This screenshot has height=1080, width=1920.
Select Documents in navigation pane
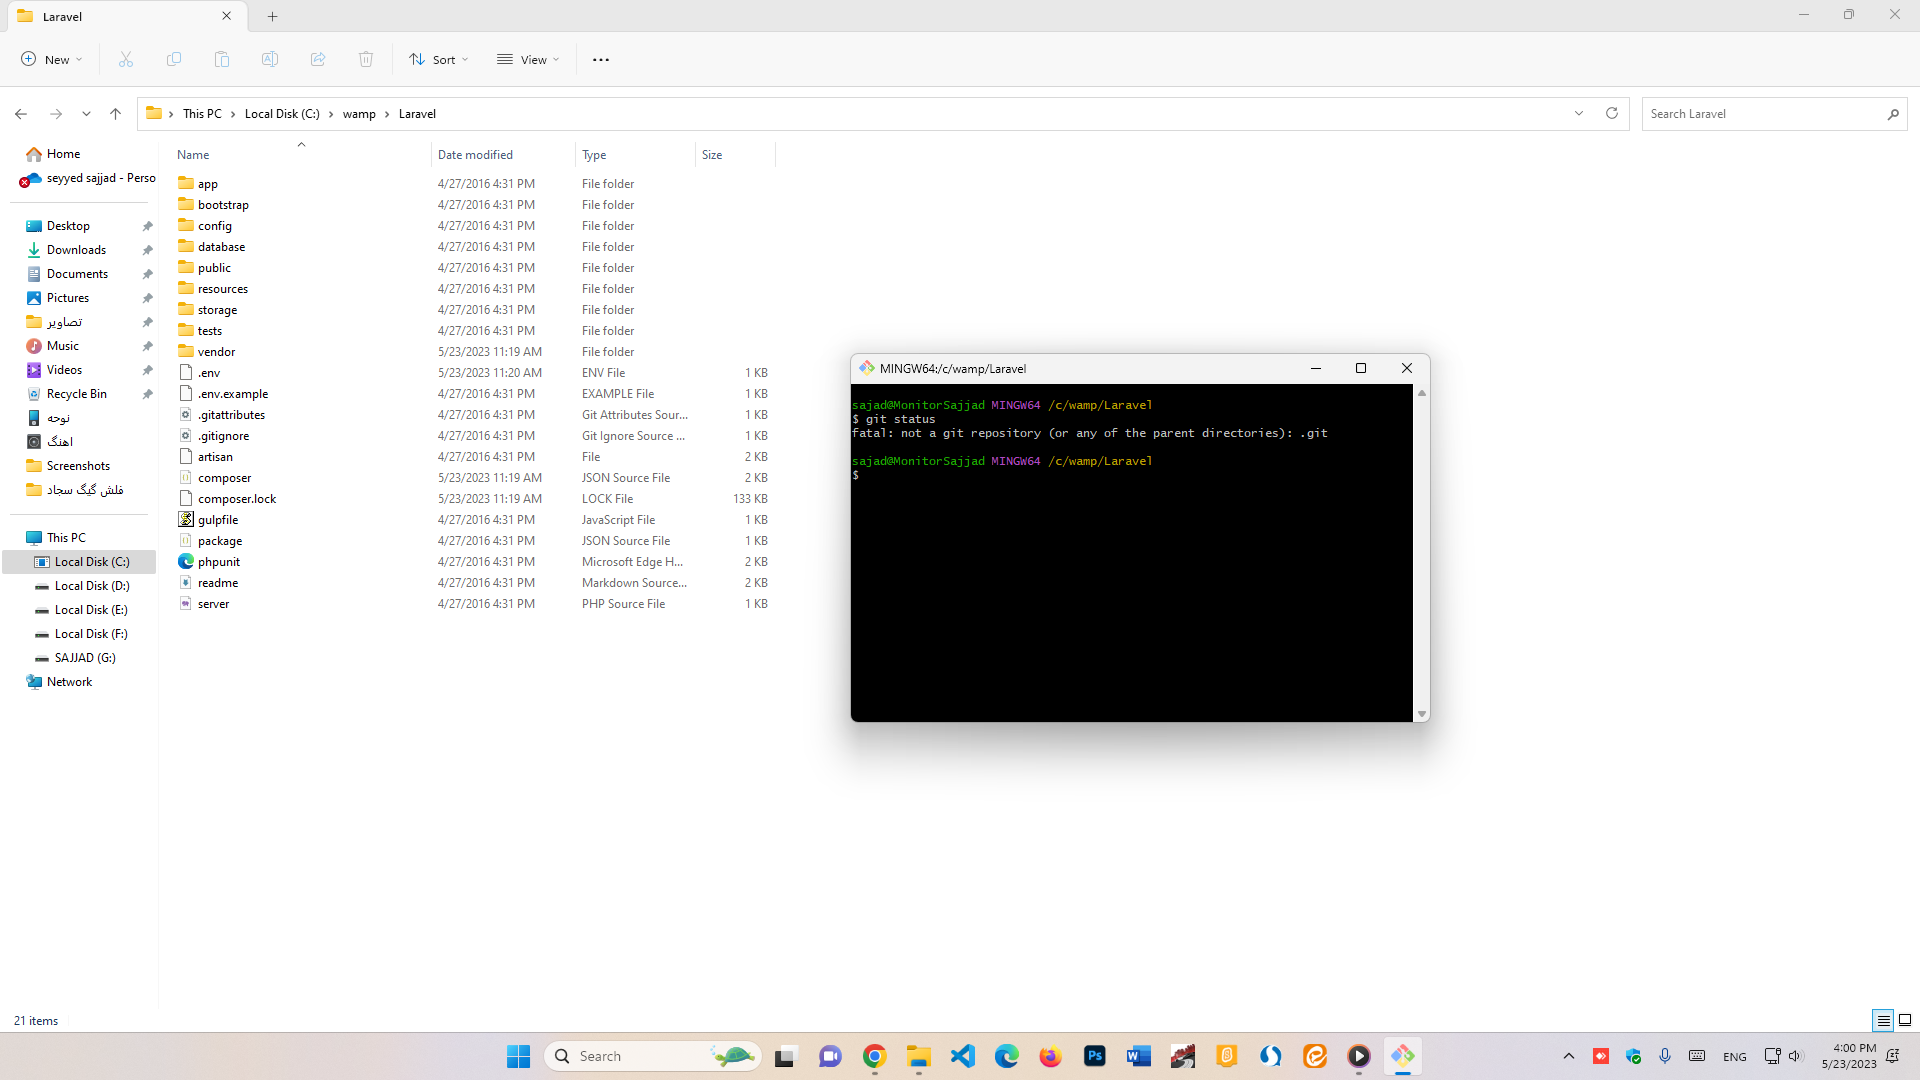(x=77, y=274)
